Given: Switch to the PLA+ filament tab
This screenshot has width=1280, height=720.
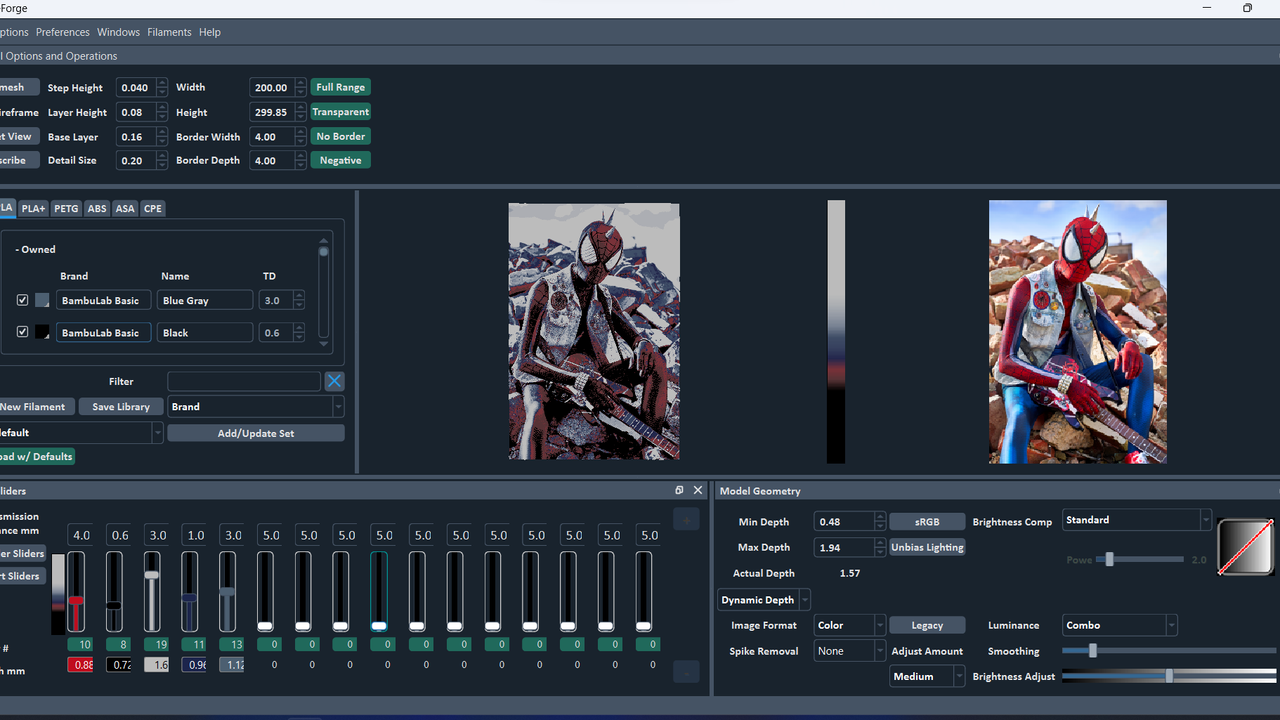Looking at the screenshot, I should (x=33, y=208).
